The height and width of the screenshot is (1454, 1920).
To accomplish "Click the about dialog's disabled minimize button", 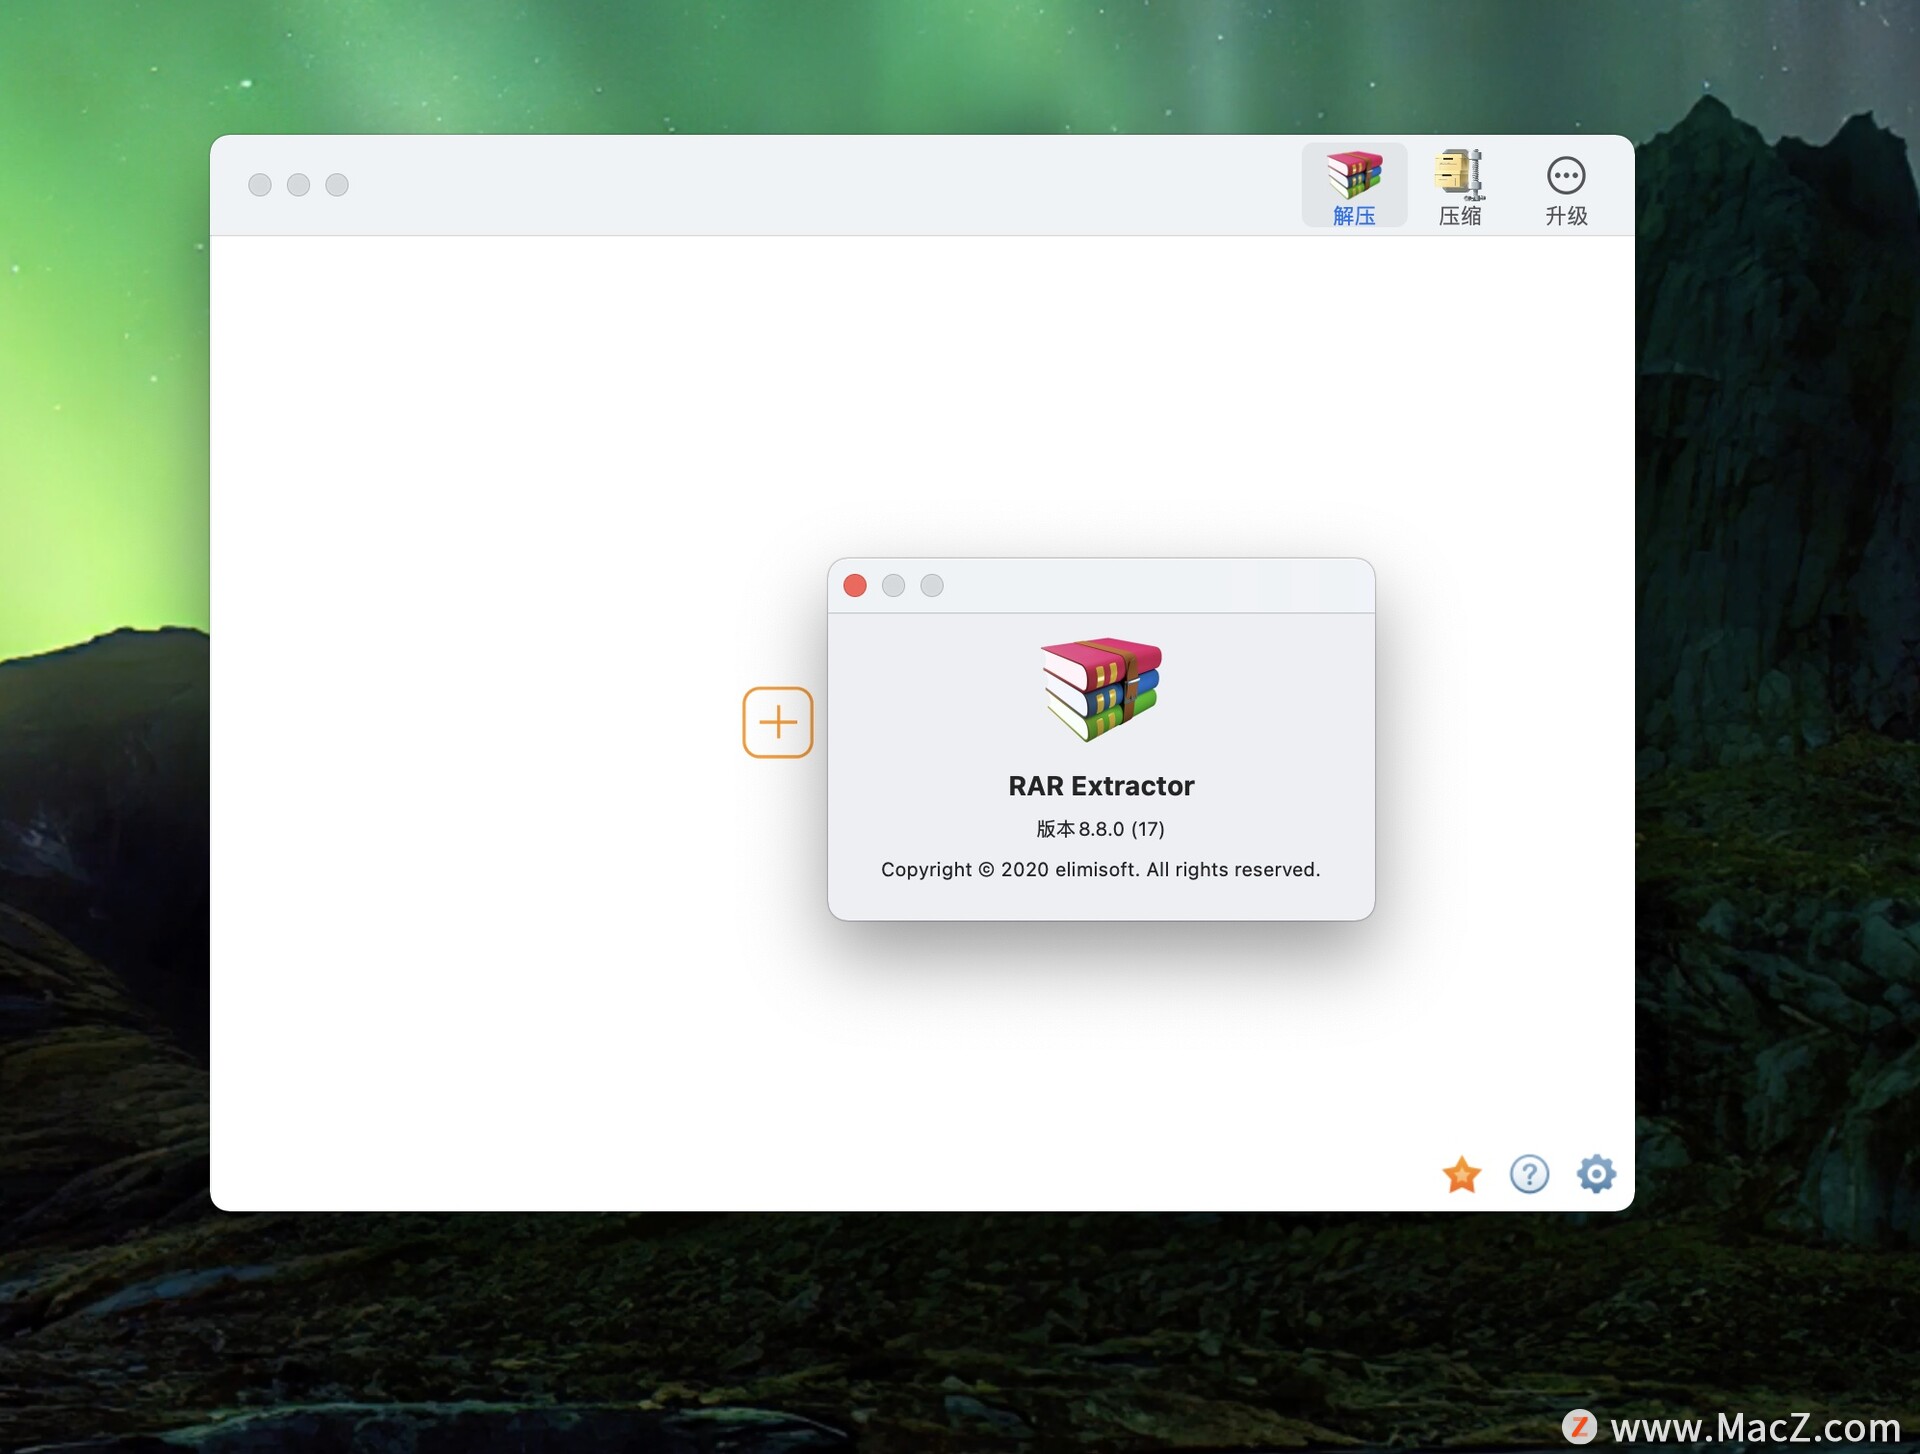I will (x=893, y=585).
